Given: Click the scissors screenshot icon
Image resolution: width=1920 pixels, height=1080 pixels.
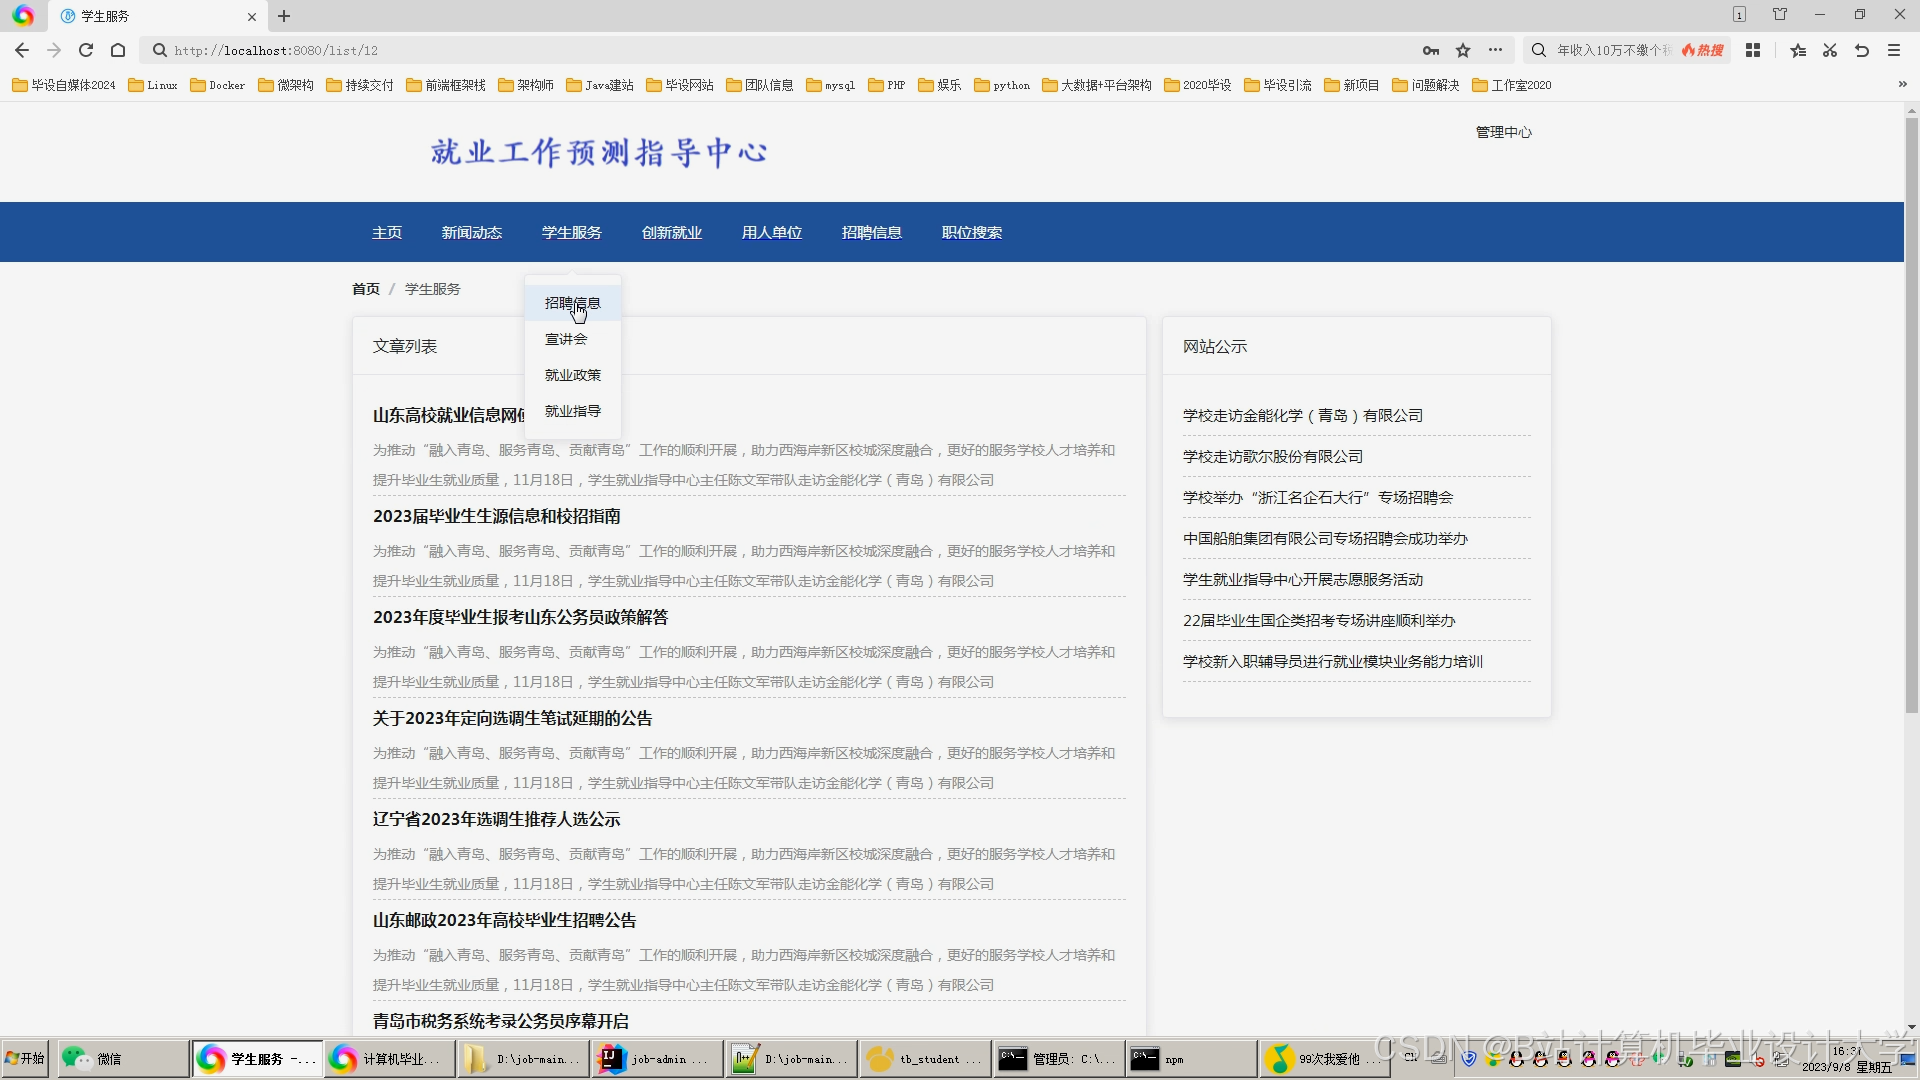Looking at the screenshot, I should (1830, 50).
